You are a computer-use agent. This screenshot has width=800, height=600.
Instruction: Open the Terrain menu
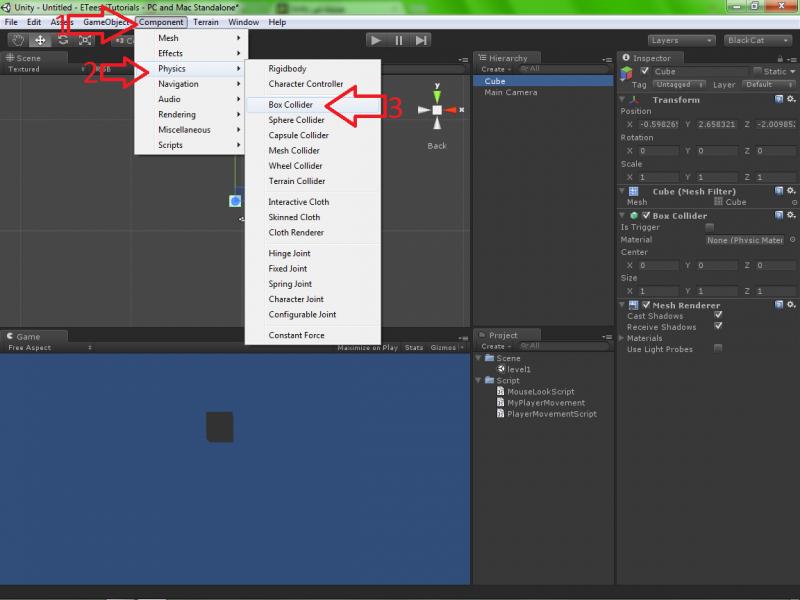tap(206, 22)
